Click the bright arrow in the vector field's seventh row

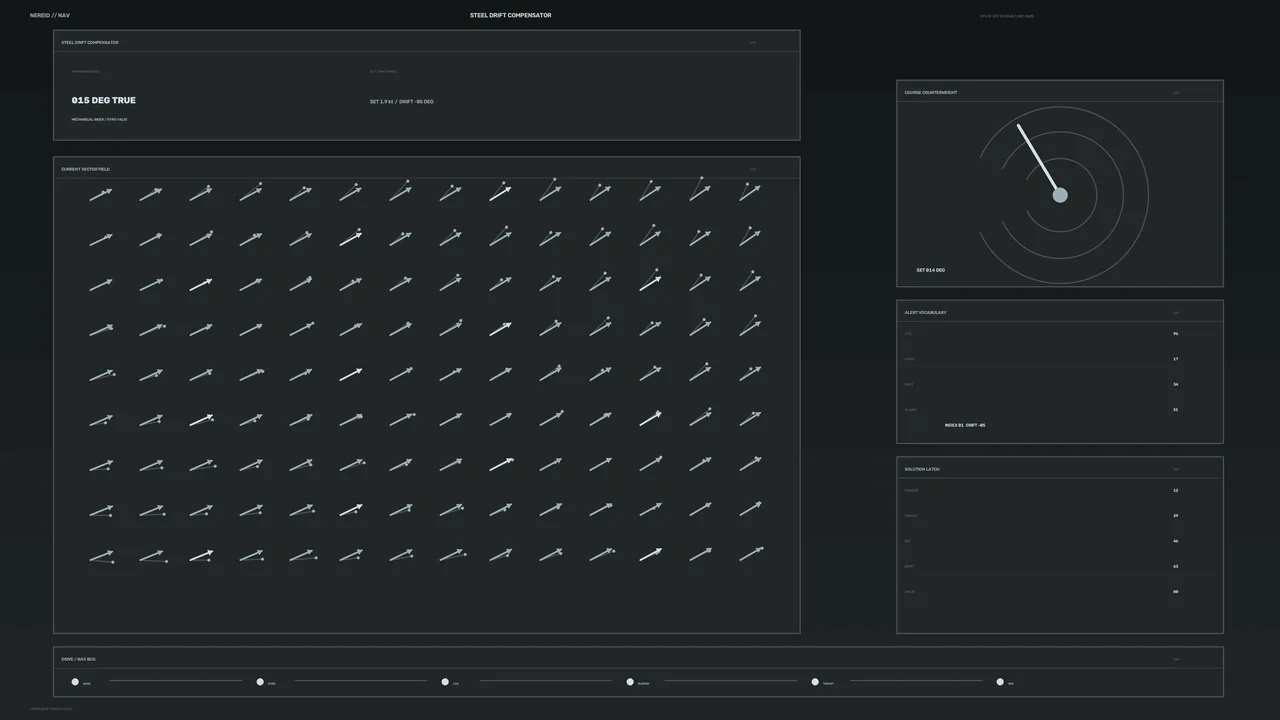click(501, 464)
